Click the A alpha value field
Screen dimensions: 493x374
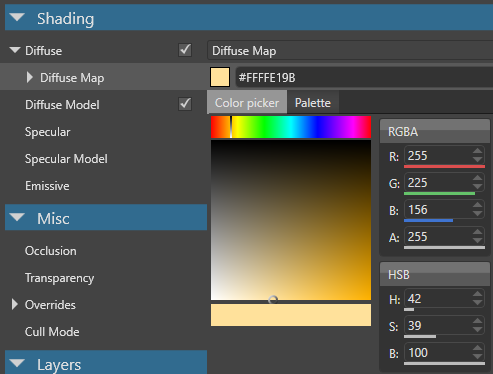(x=438, y=237)
